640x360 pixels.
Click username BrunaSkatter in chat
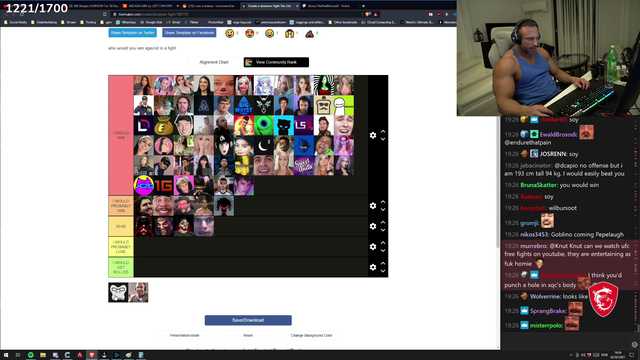pyautogui.click(x=539, y=185)
